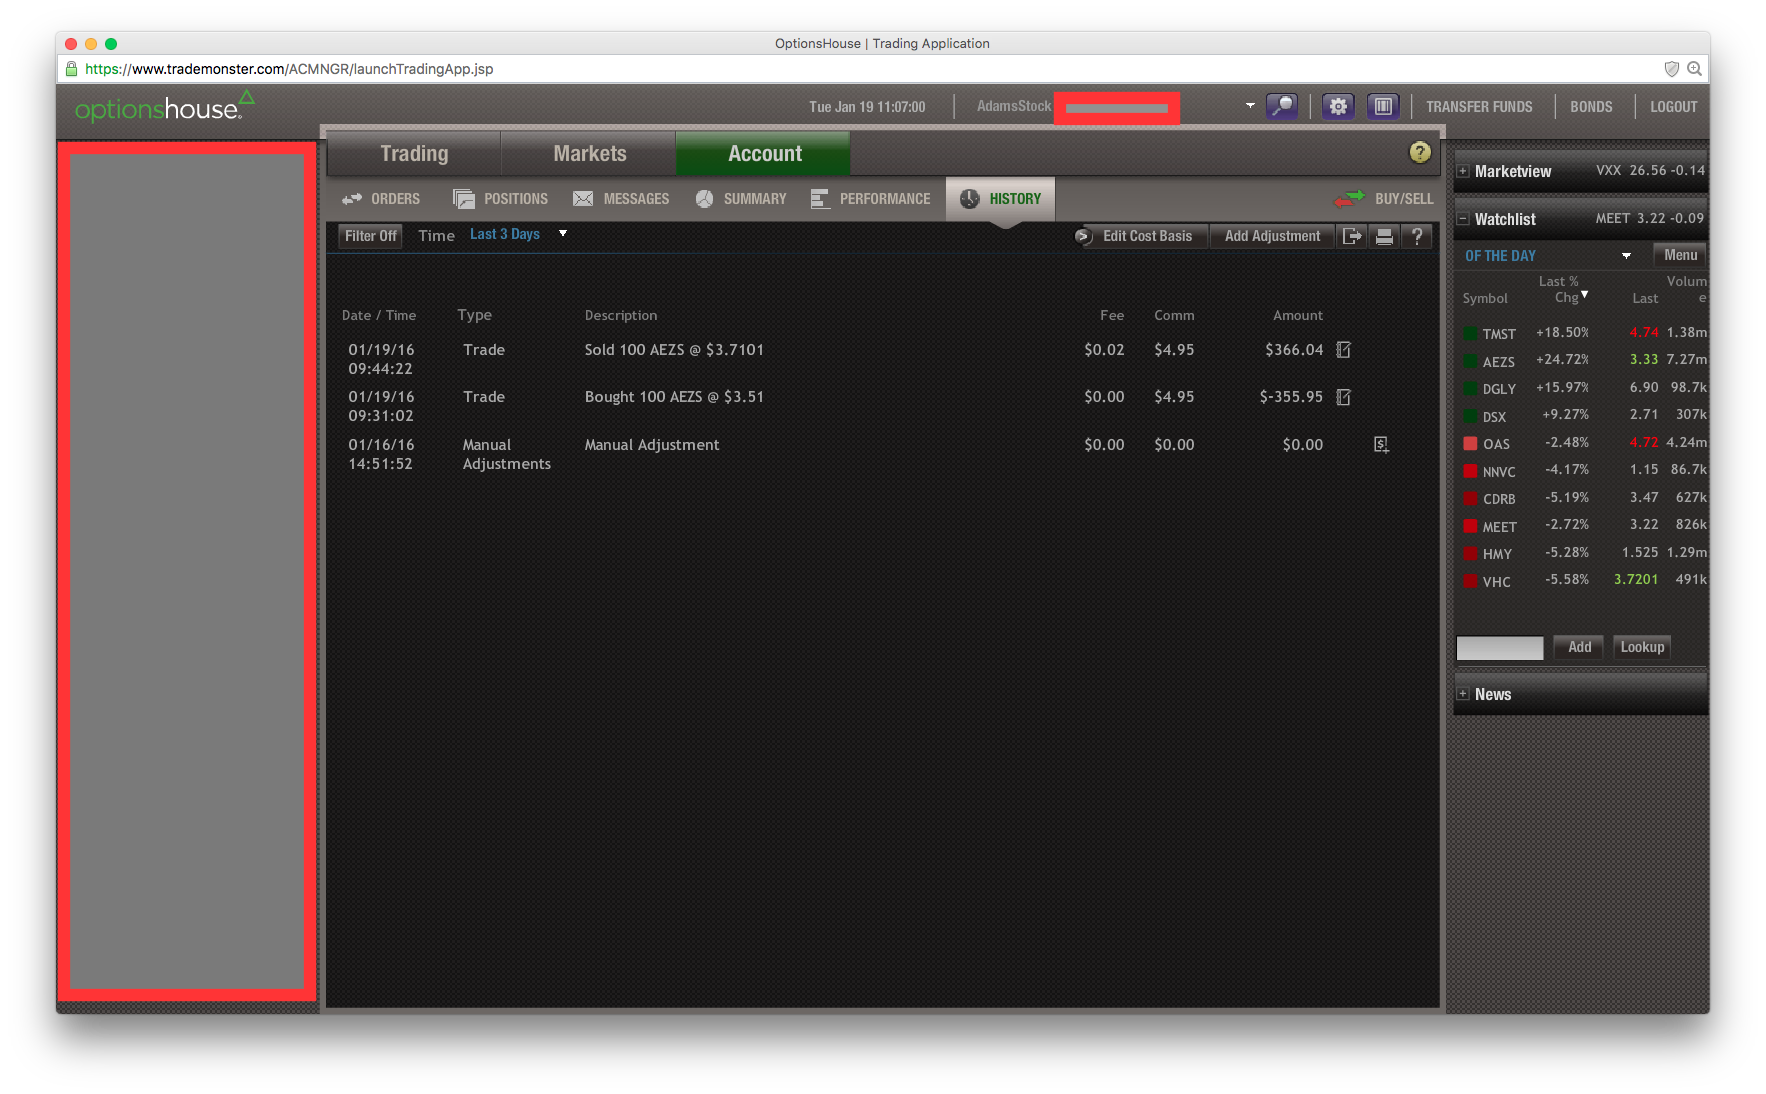
Task: Click the export icon next to Add Adjustment
Action: pos(1352,236)
